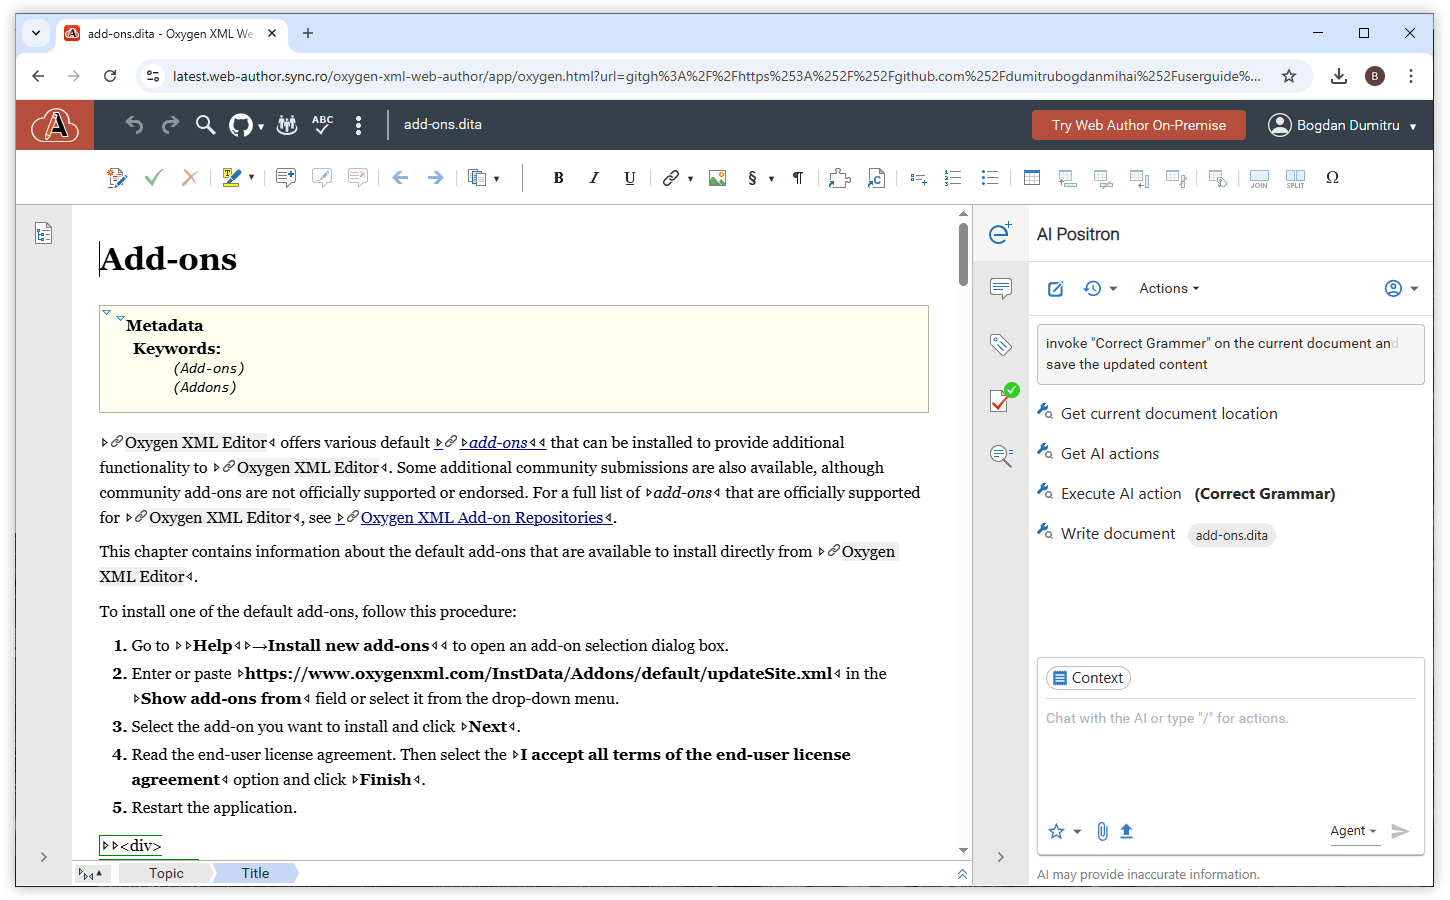Click the document vertical scrollbar thumb
This screenshot has width=1450, height=900.
click(963, 253)
